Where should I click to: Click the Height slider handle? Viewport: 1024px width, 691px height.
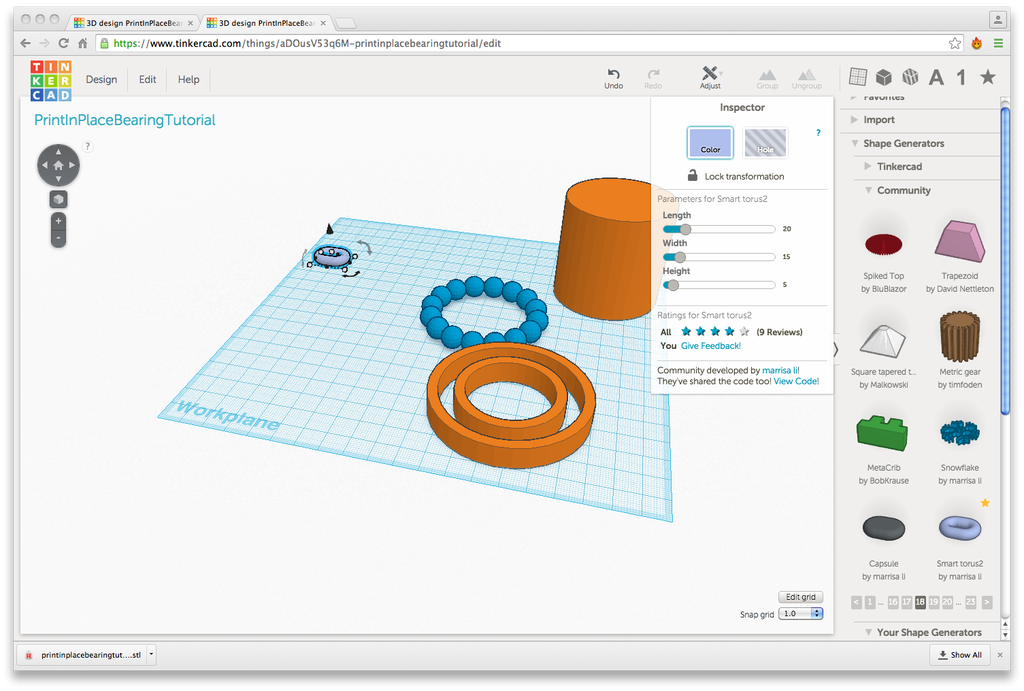tap(673, 285)
